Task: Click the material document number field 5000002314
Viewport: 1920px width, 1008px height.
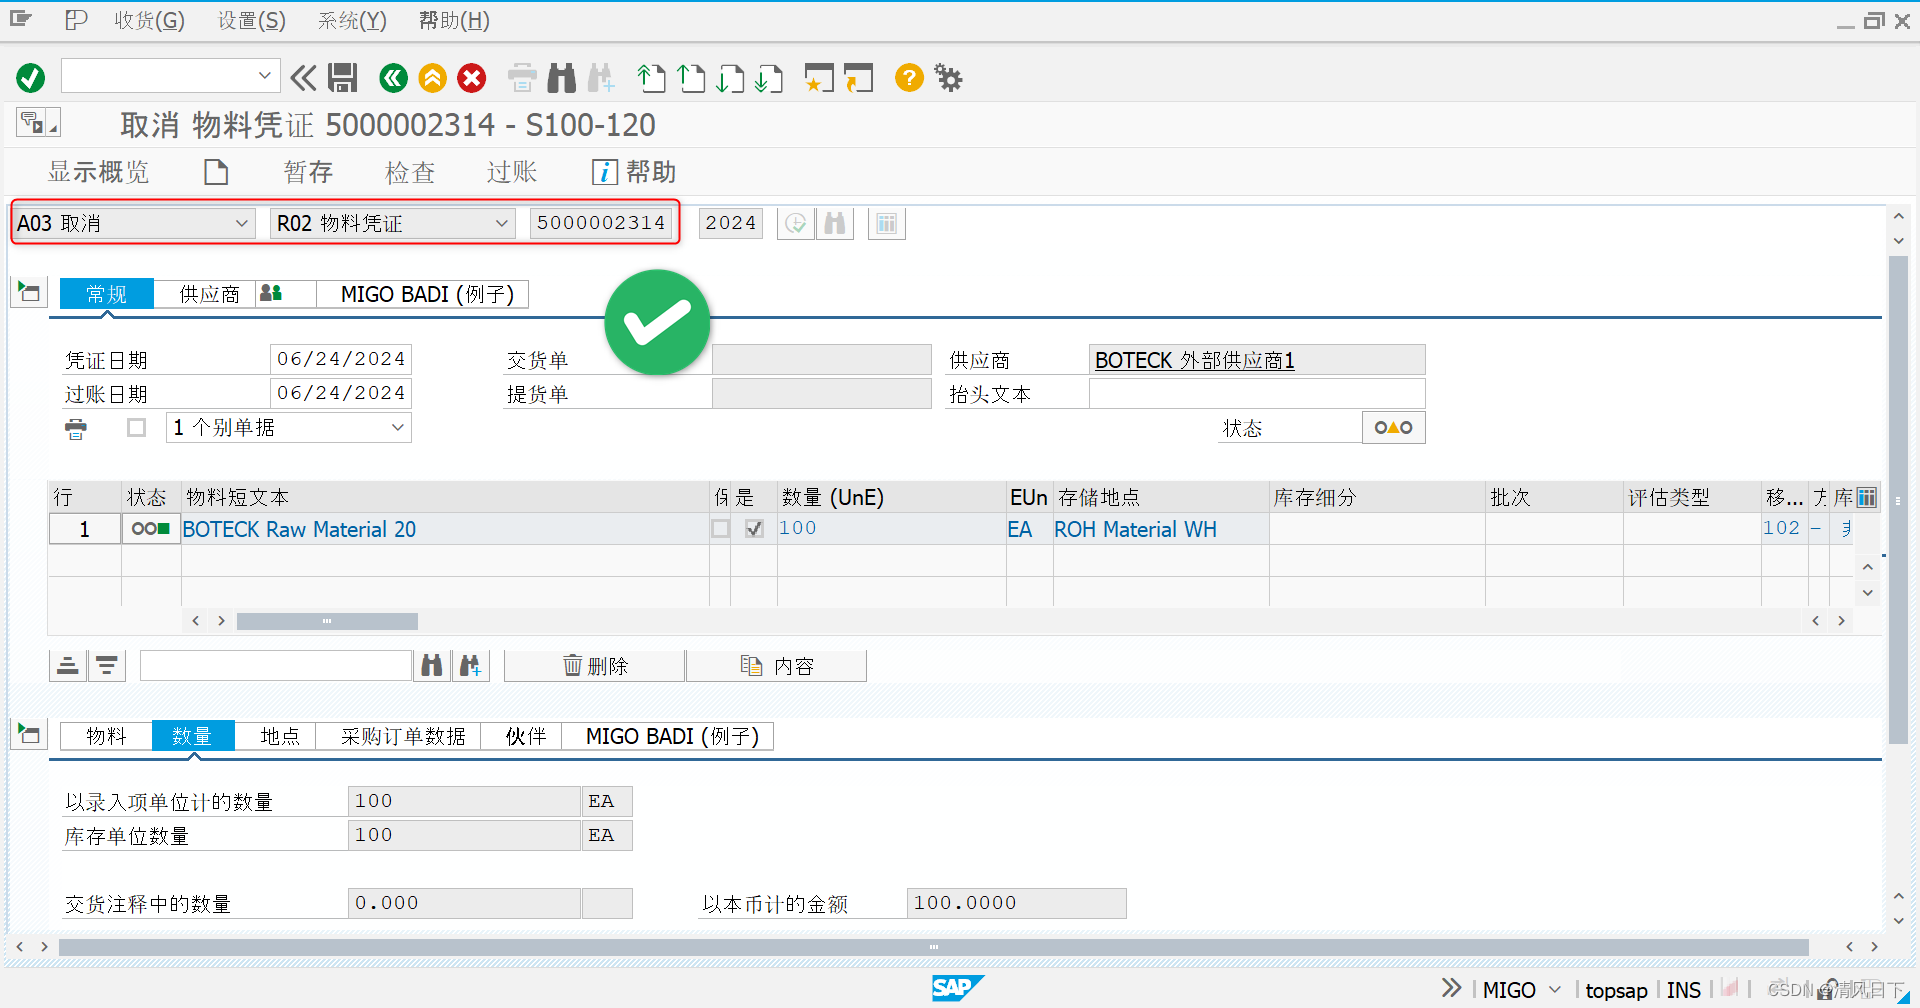Action: 601,223
